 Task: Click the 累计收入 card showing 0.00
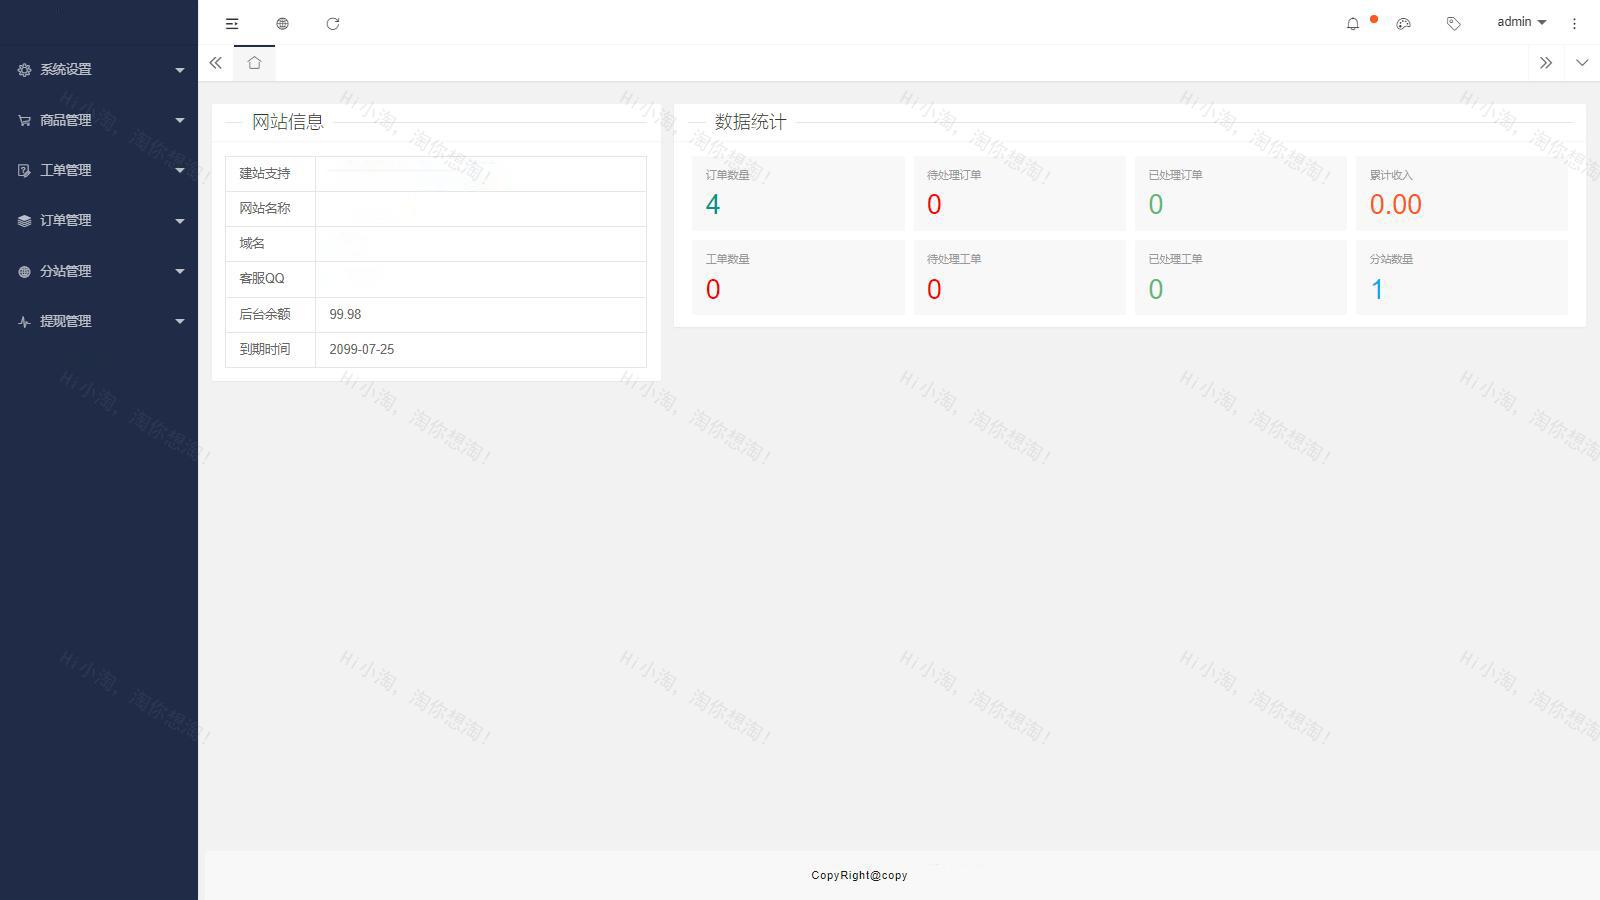point(1462,193)
